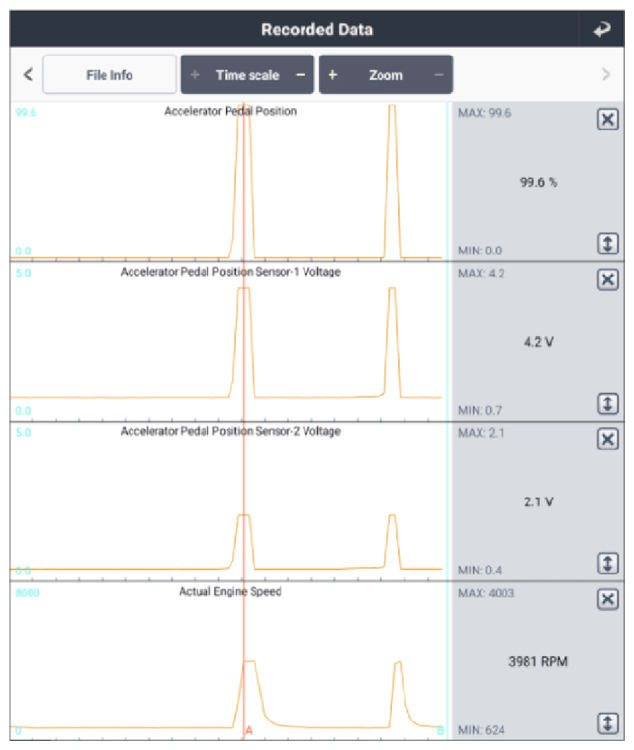634x750 pixels.
Task: Expand the Accelerator Pedal Position graph vertically
Action: [607, 243]
